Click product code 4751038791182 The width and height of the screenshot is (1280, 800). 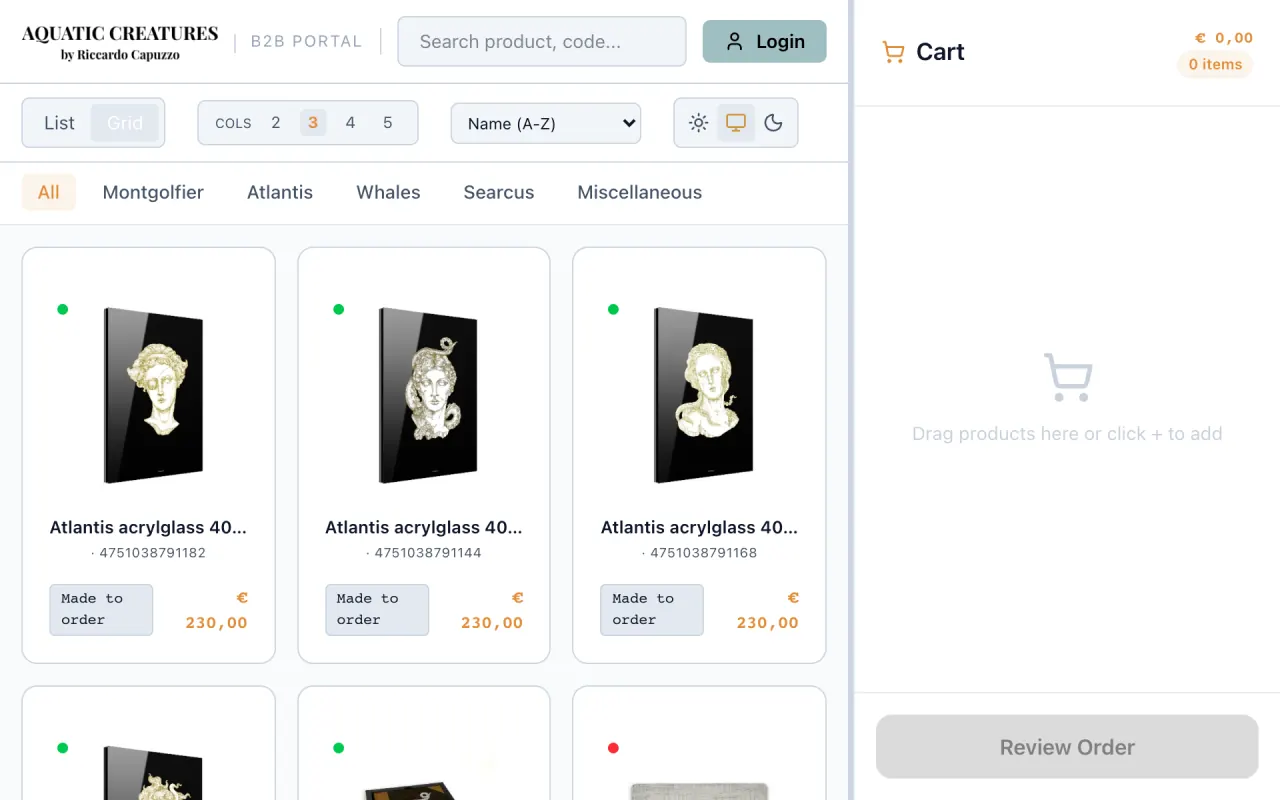[x=152, y=553]
